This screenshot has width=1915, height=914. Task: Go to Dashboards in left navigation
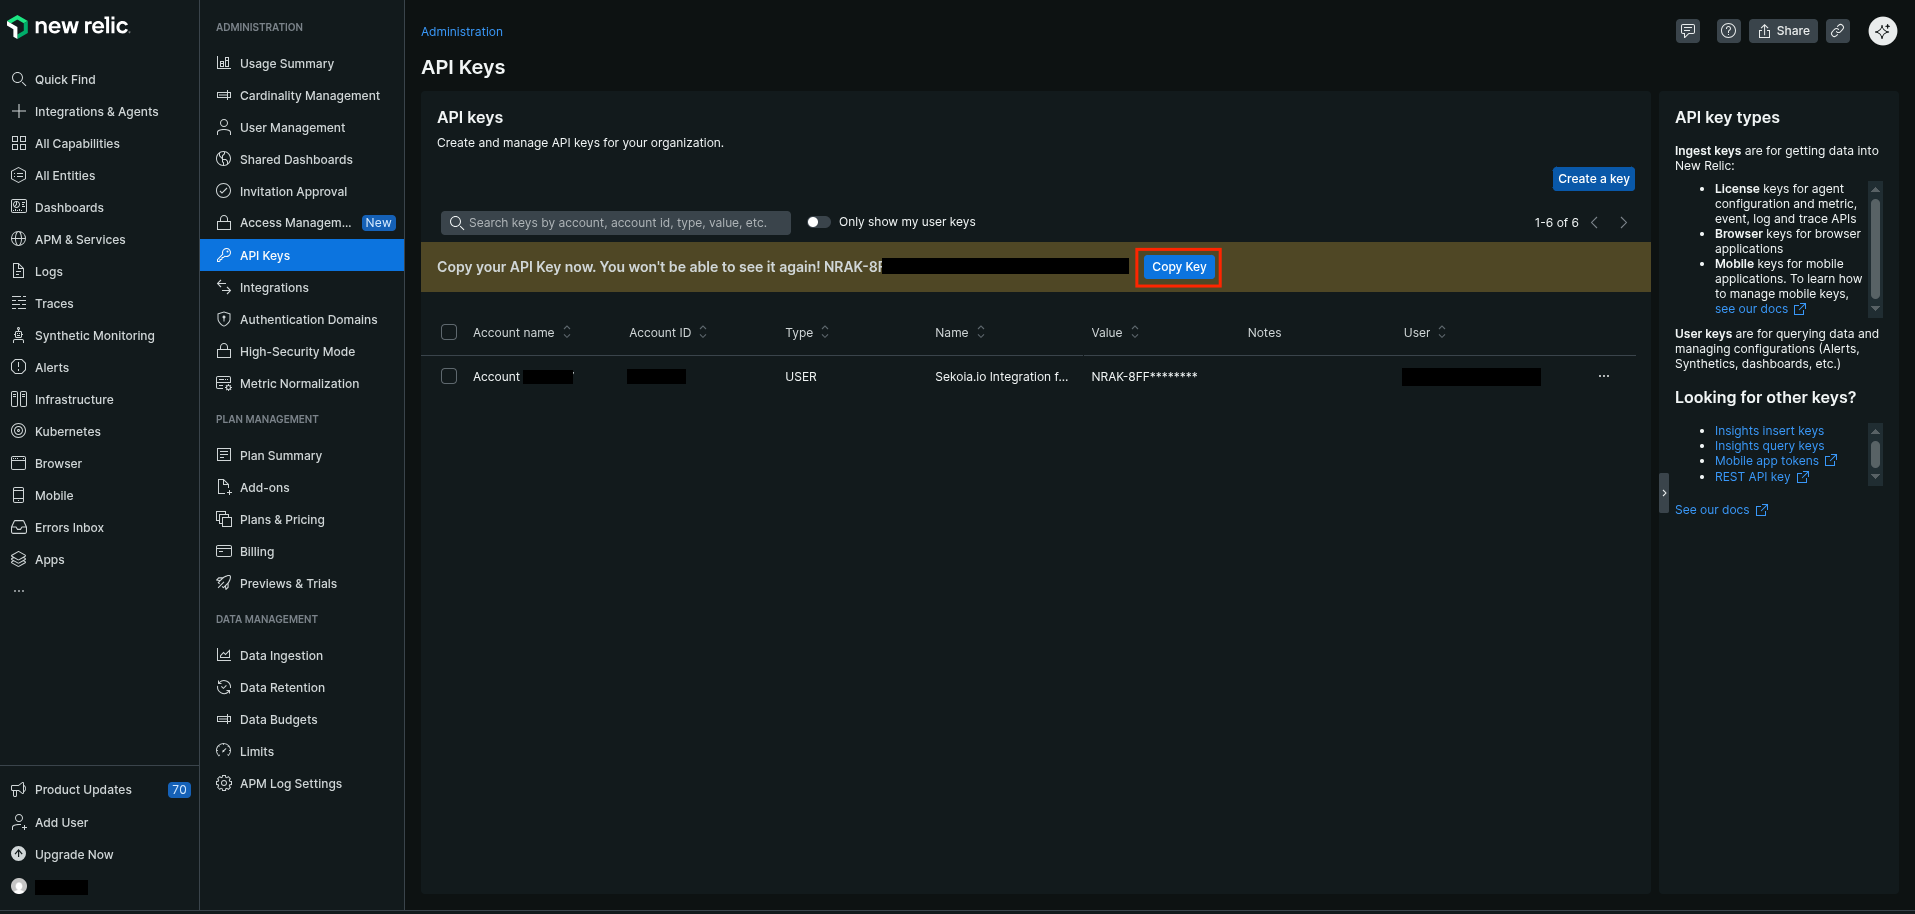[69, 208]
